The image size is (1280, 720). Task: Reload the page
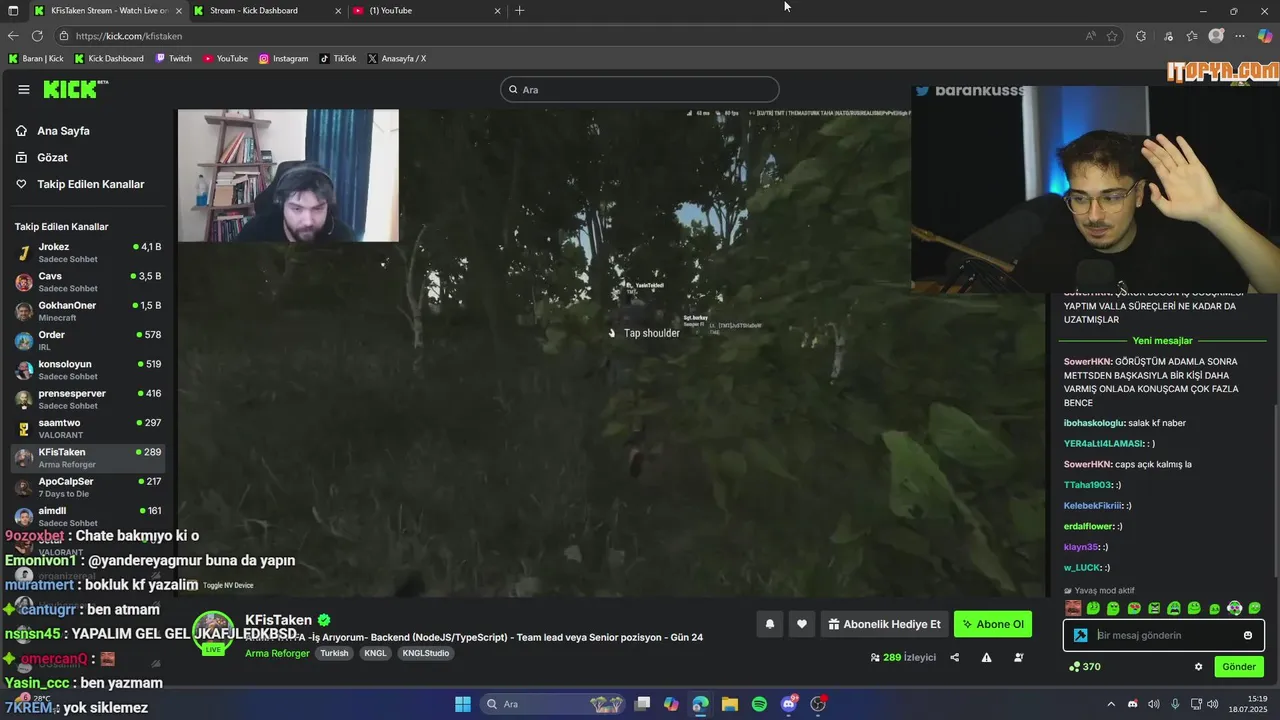click(37, 36)
